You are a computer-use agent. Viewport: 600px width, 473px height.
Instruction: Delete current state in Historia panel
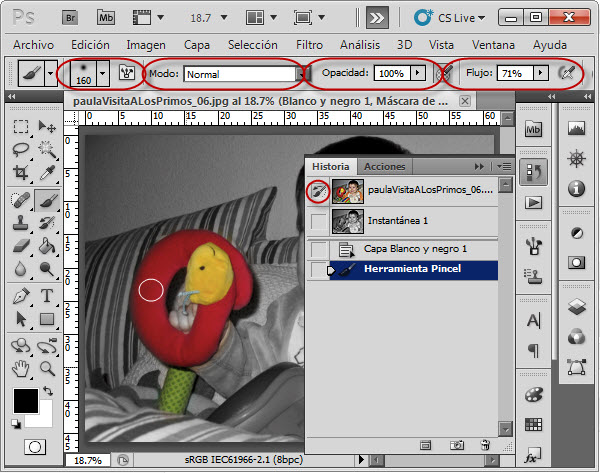click(x=485, y=445)
